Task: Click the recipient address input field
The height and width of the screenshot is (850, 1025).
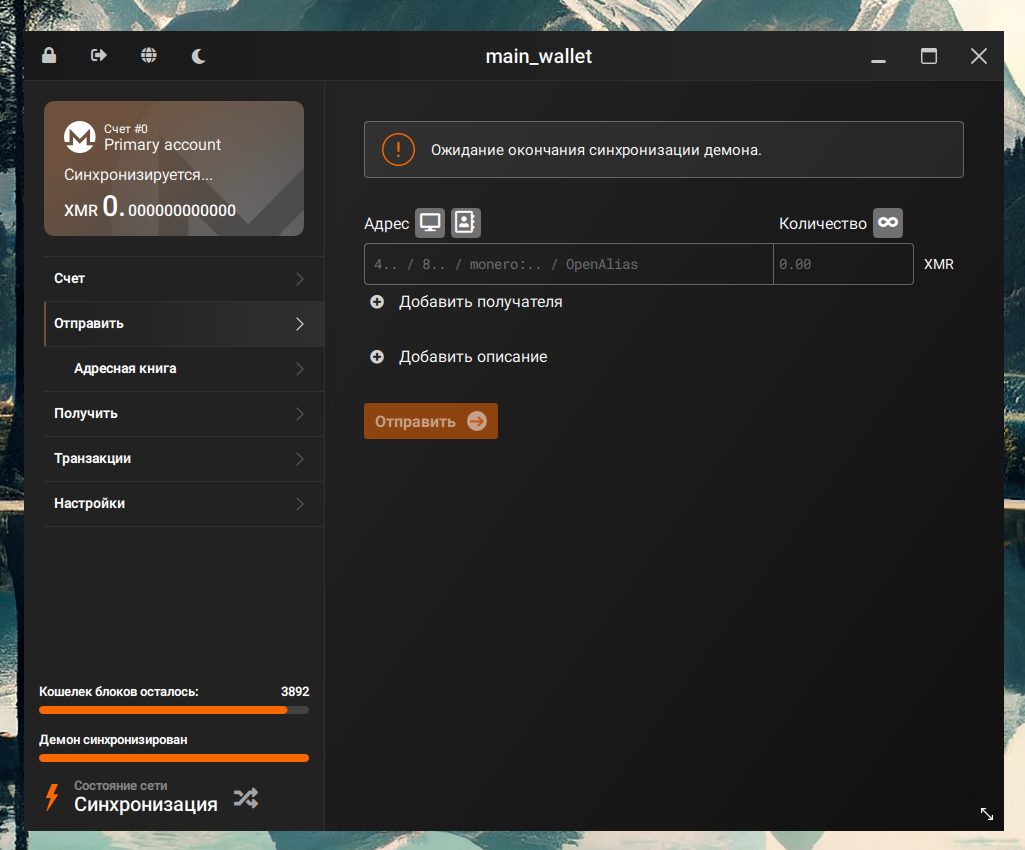Action: coord(568,265)
